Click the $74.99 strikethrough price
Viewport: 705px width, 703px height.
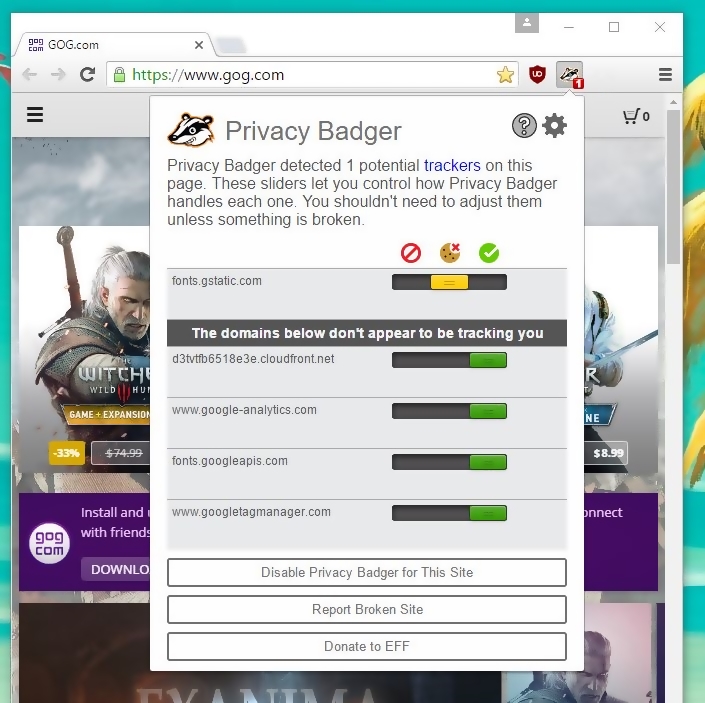(124, 453)
